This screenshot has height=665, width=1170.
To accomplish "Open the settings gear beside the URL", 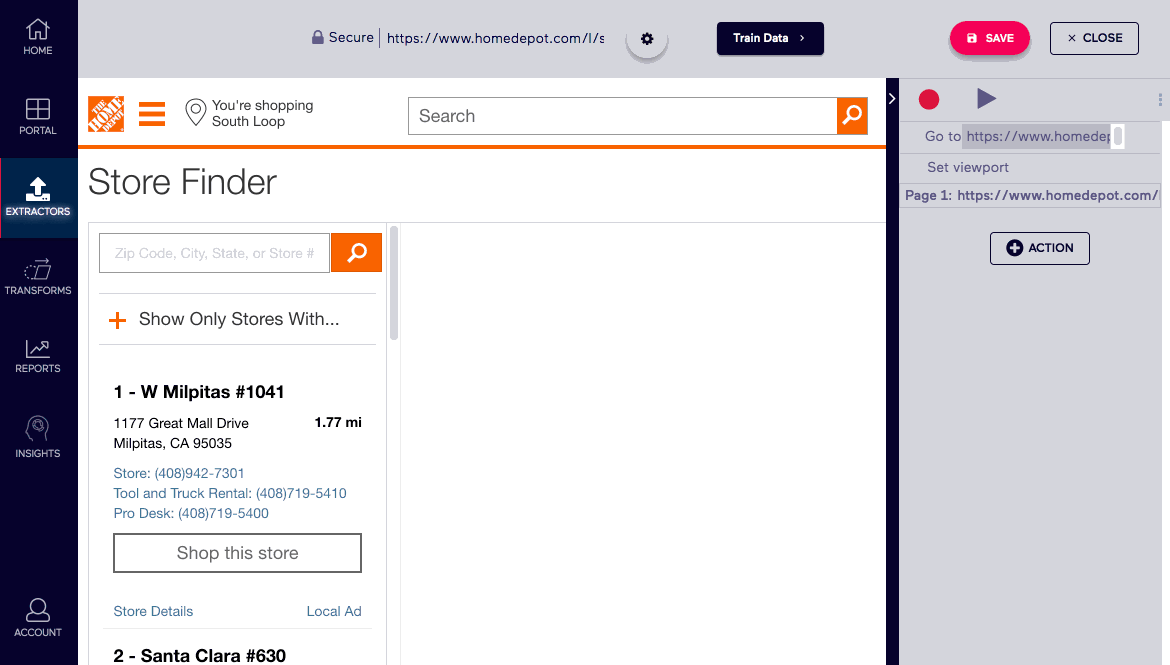I will pyautogui.click(x=646, y=38).
